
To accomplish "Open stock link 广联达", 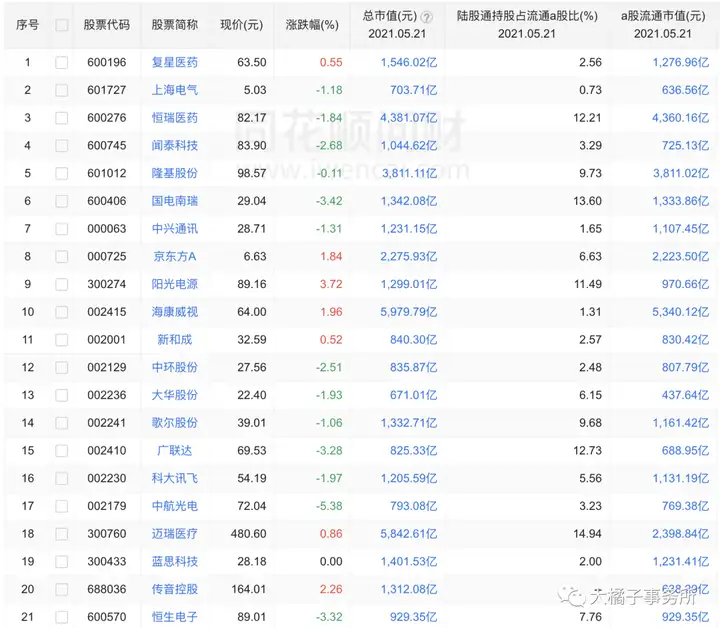I will 174,451.
